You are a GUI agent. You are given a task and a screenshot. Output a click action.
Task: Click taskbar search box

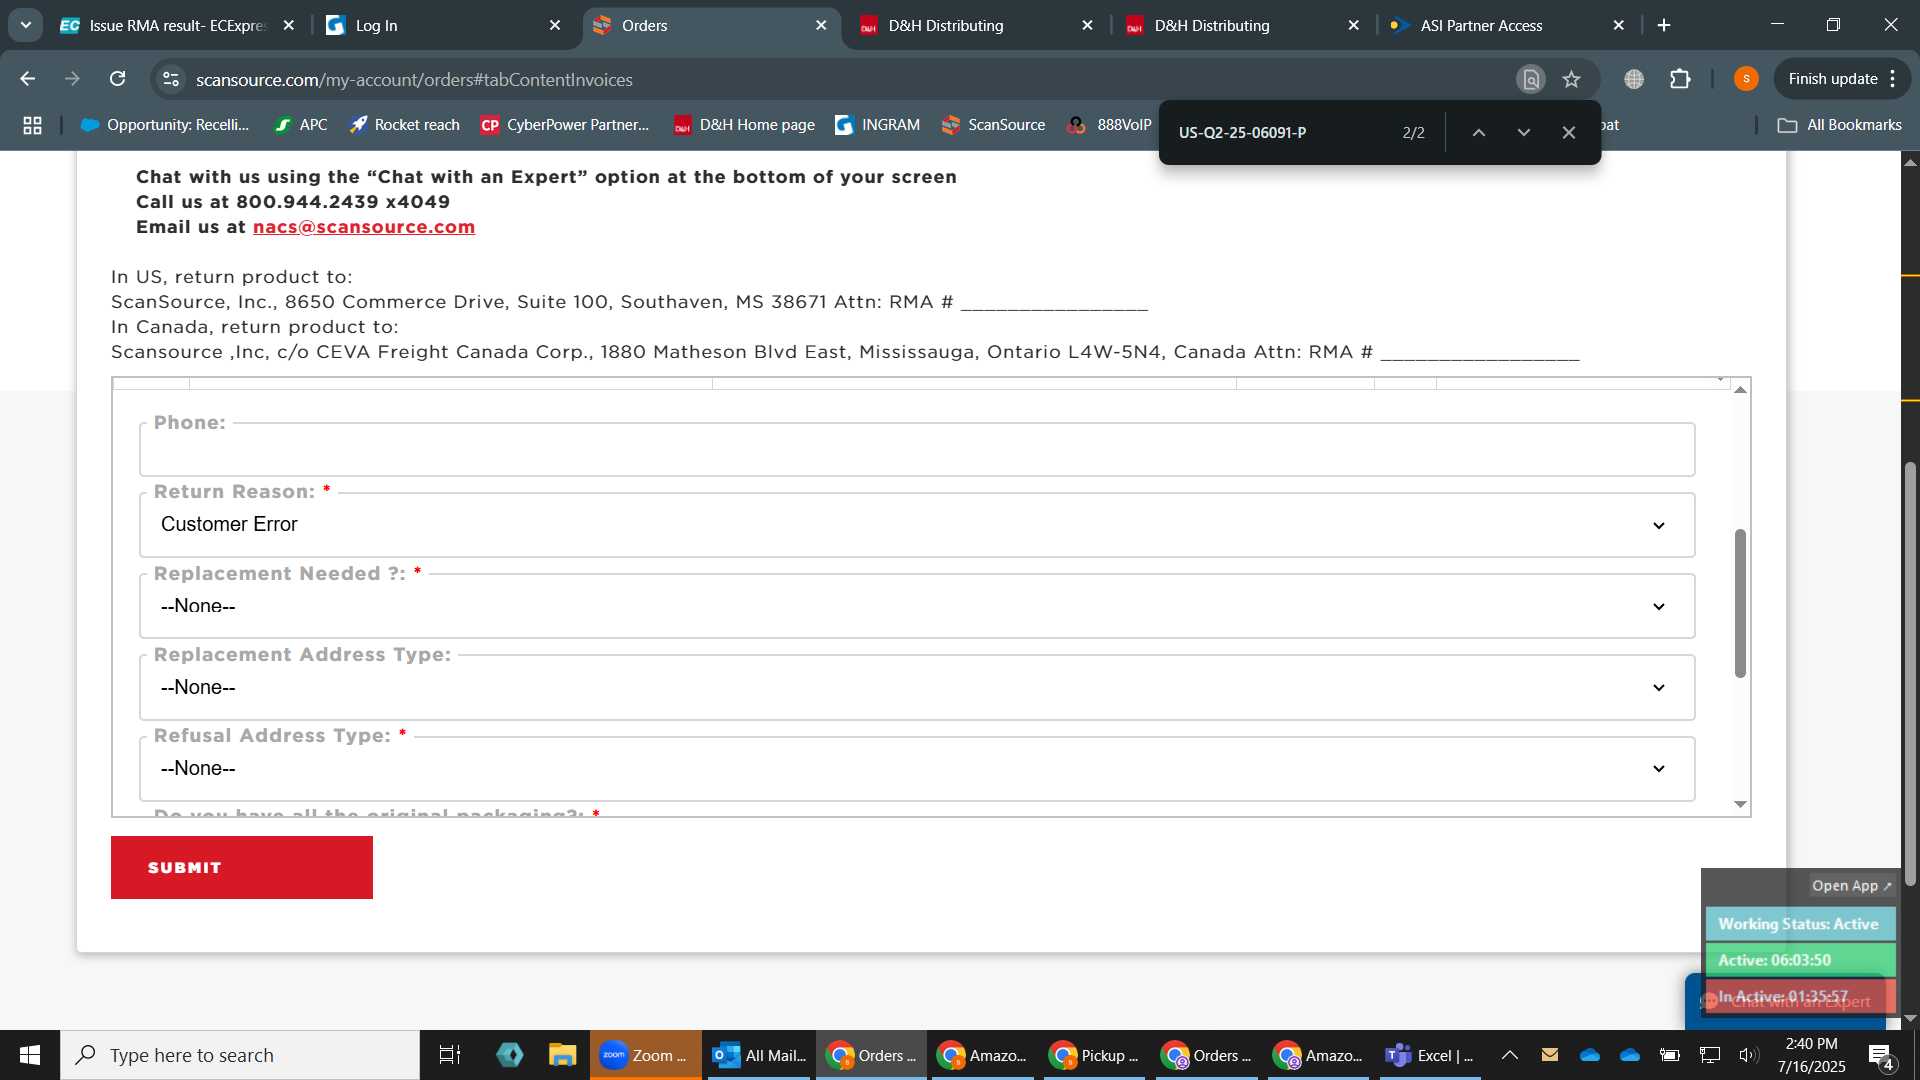point(240,1055)
